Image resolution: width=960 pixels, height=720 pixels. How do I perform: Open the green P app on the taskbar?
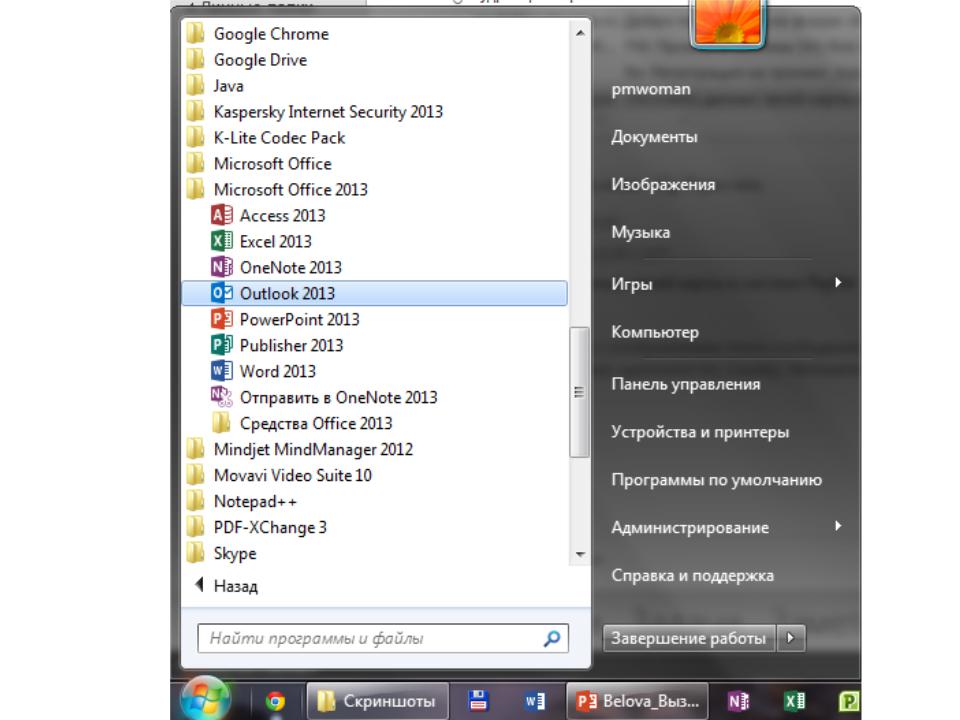850,701
